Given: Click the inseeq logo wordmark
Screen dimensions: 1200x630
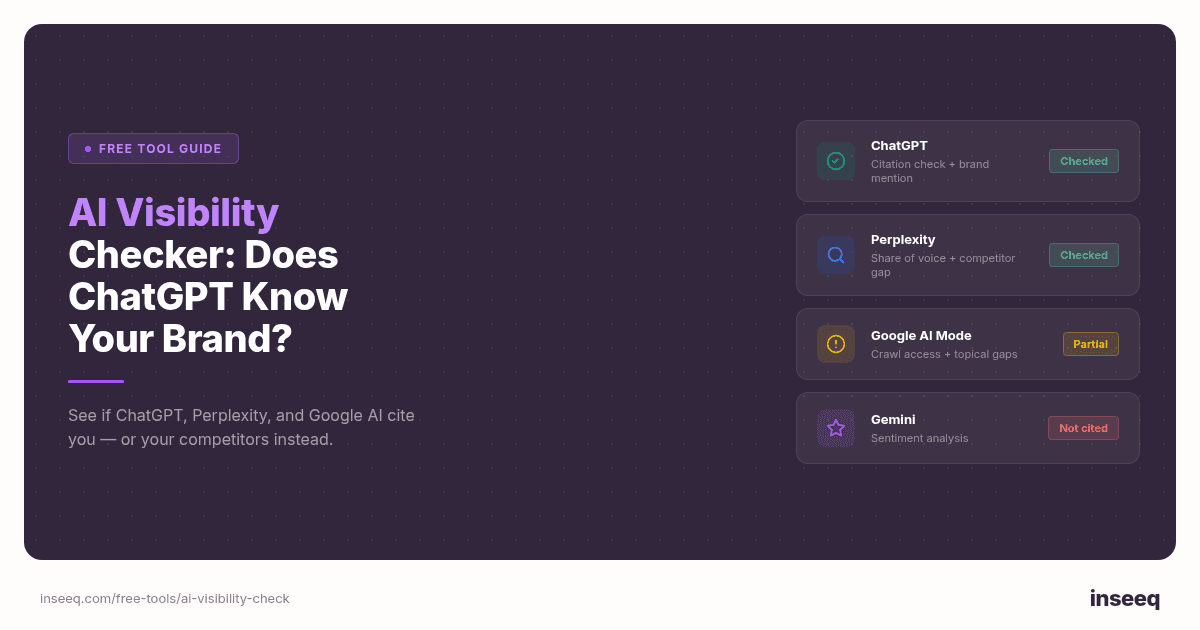Looking at the screenshot, I should pos(1125,599).
